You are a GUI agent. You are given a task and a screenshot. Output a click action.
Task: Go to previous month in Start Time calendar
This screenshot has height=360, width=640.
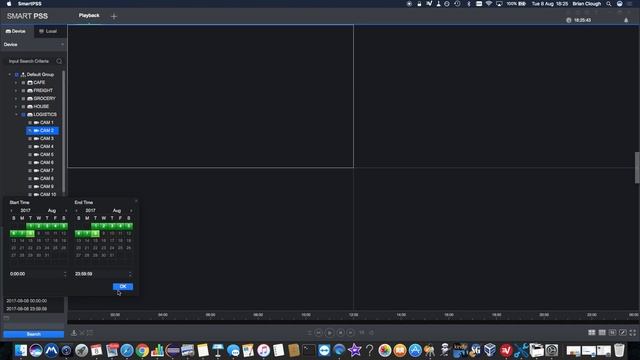(11, 211)
